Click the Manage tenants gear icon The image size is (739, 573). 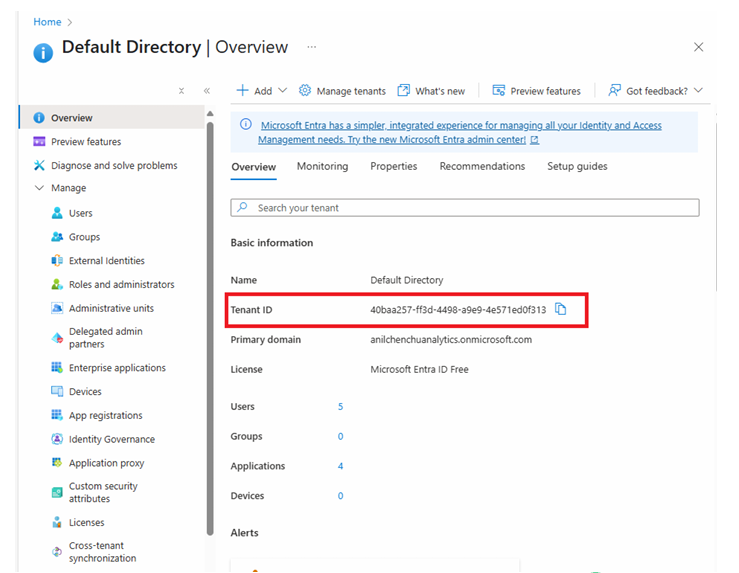(x=305, y=91)
